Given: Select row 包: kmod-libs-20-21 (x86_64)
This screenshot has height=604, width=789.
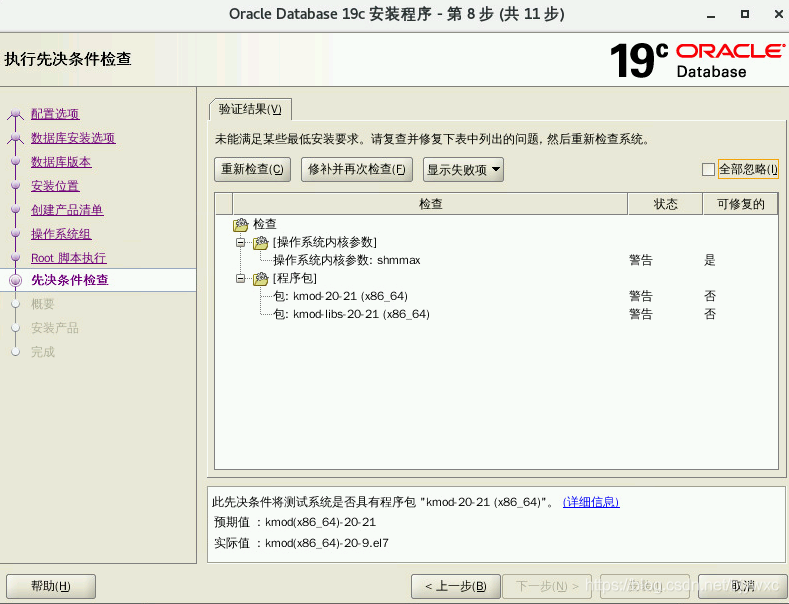Looking at the screenshot, I should (496, 314).
